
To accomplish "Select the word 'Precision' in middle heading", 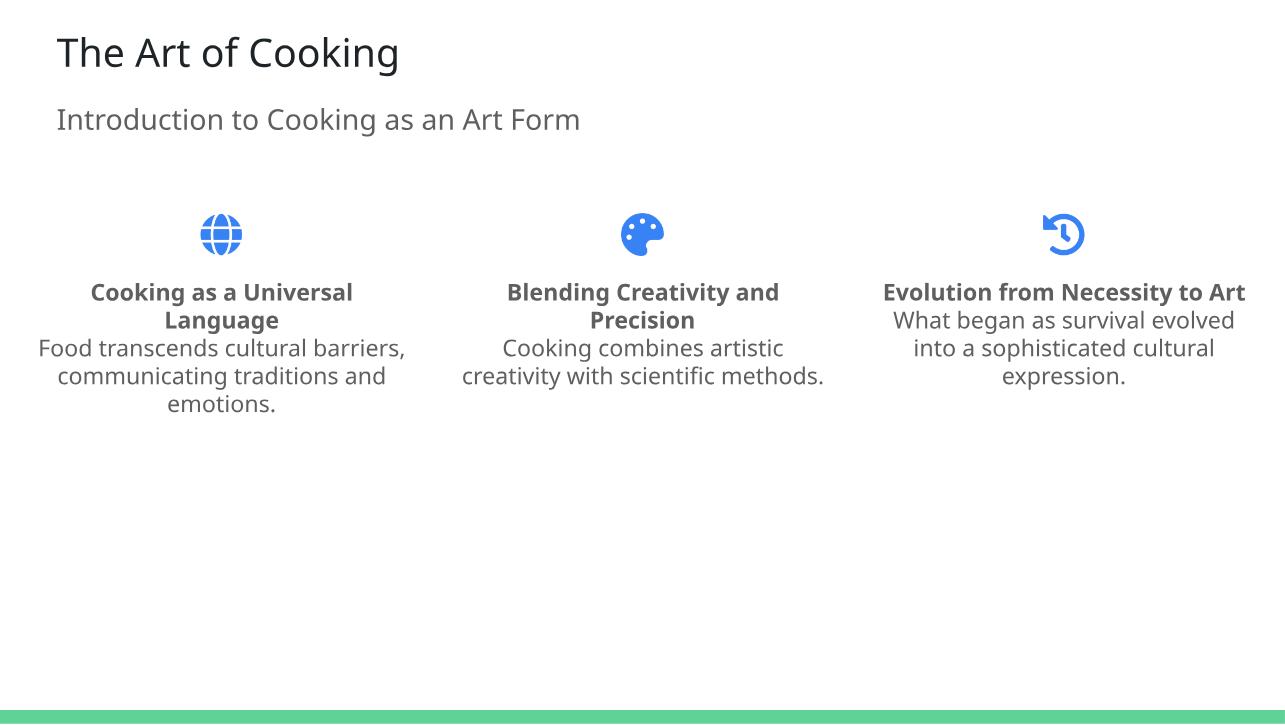I will click(642, 321).
